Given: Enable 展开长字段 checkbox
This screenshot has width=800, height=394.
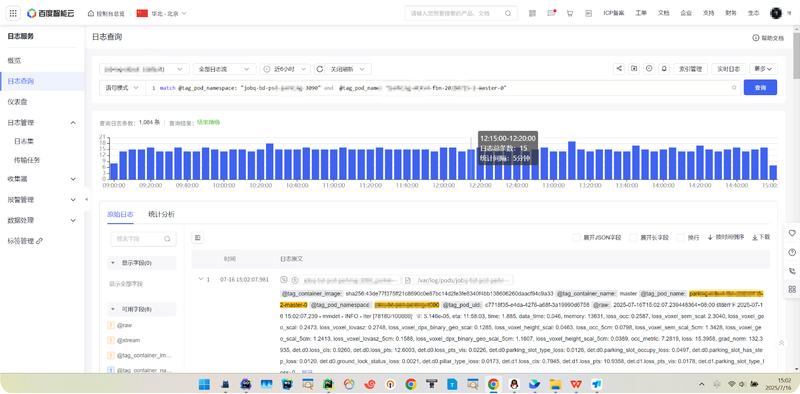Looking at the screenshot, I should click(x=633, y=237).
